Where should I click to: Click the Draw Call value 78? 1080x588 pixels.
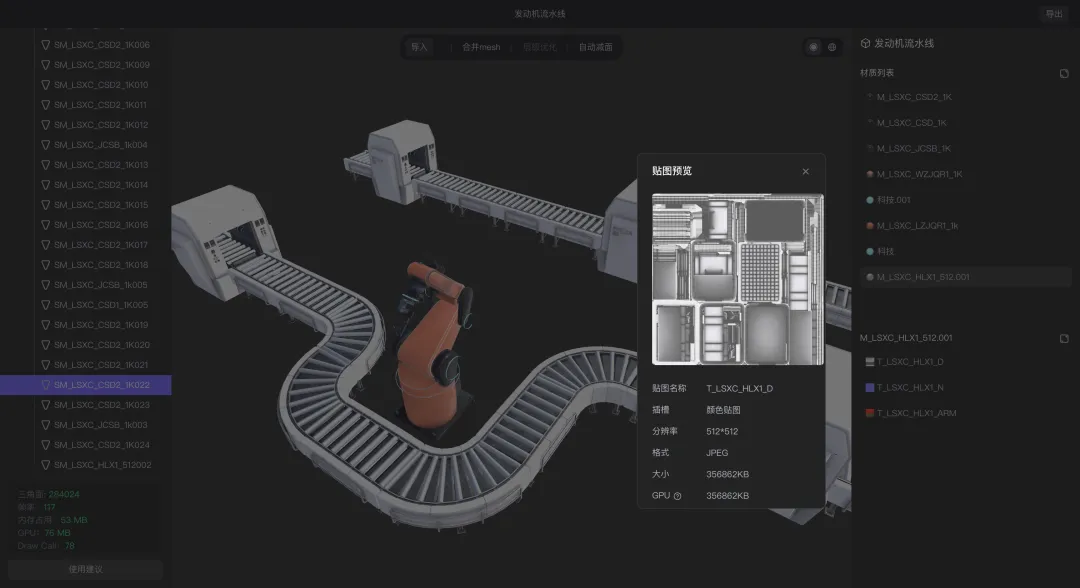[70, 546]
